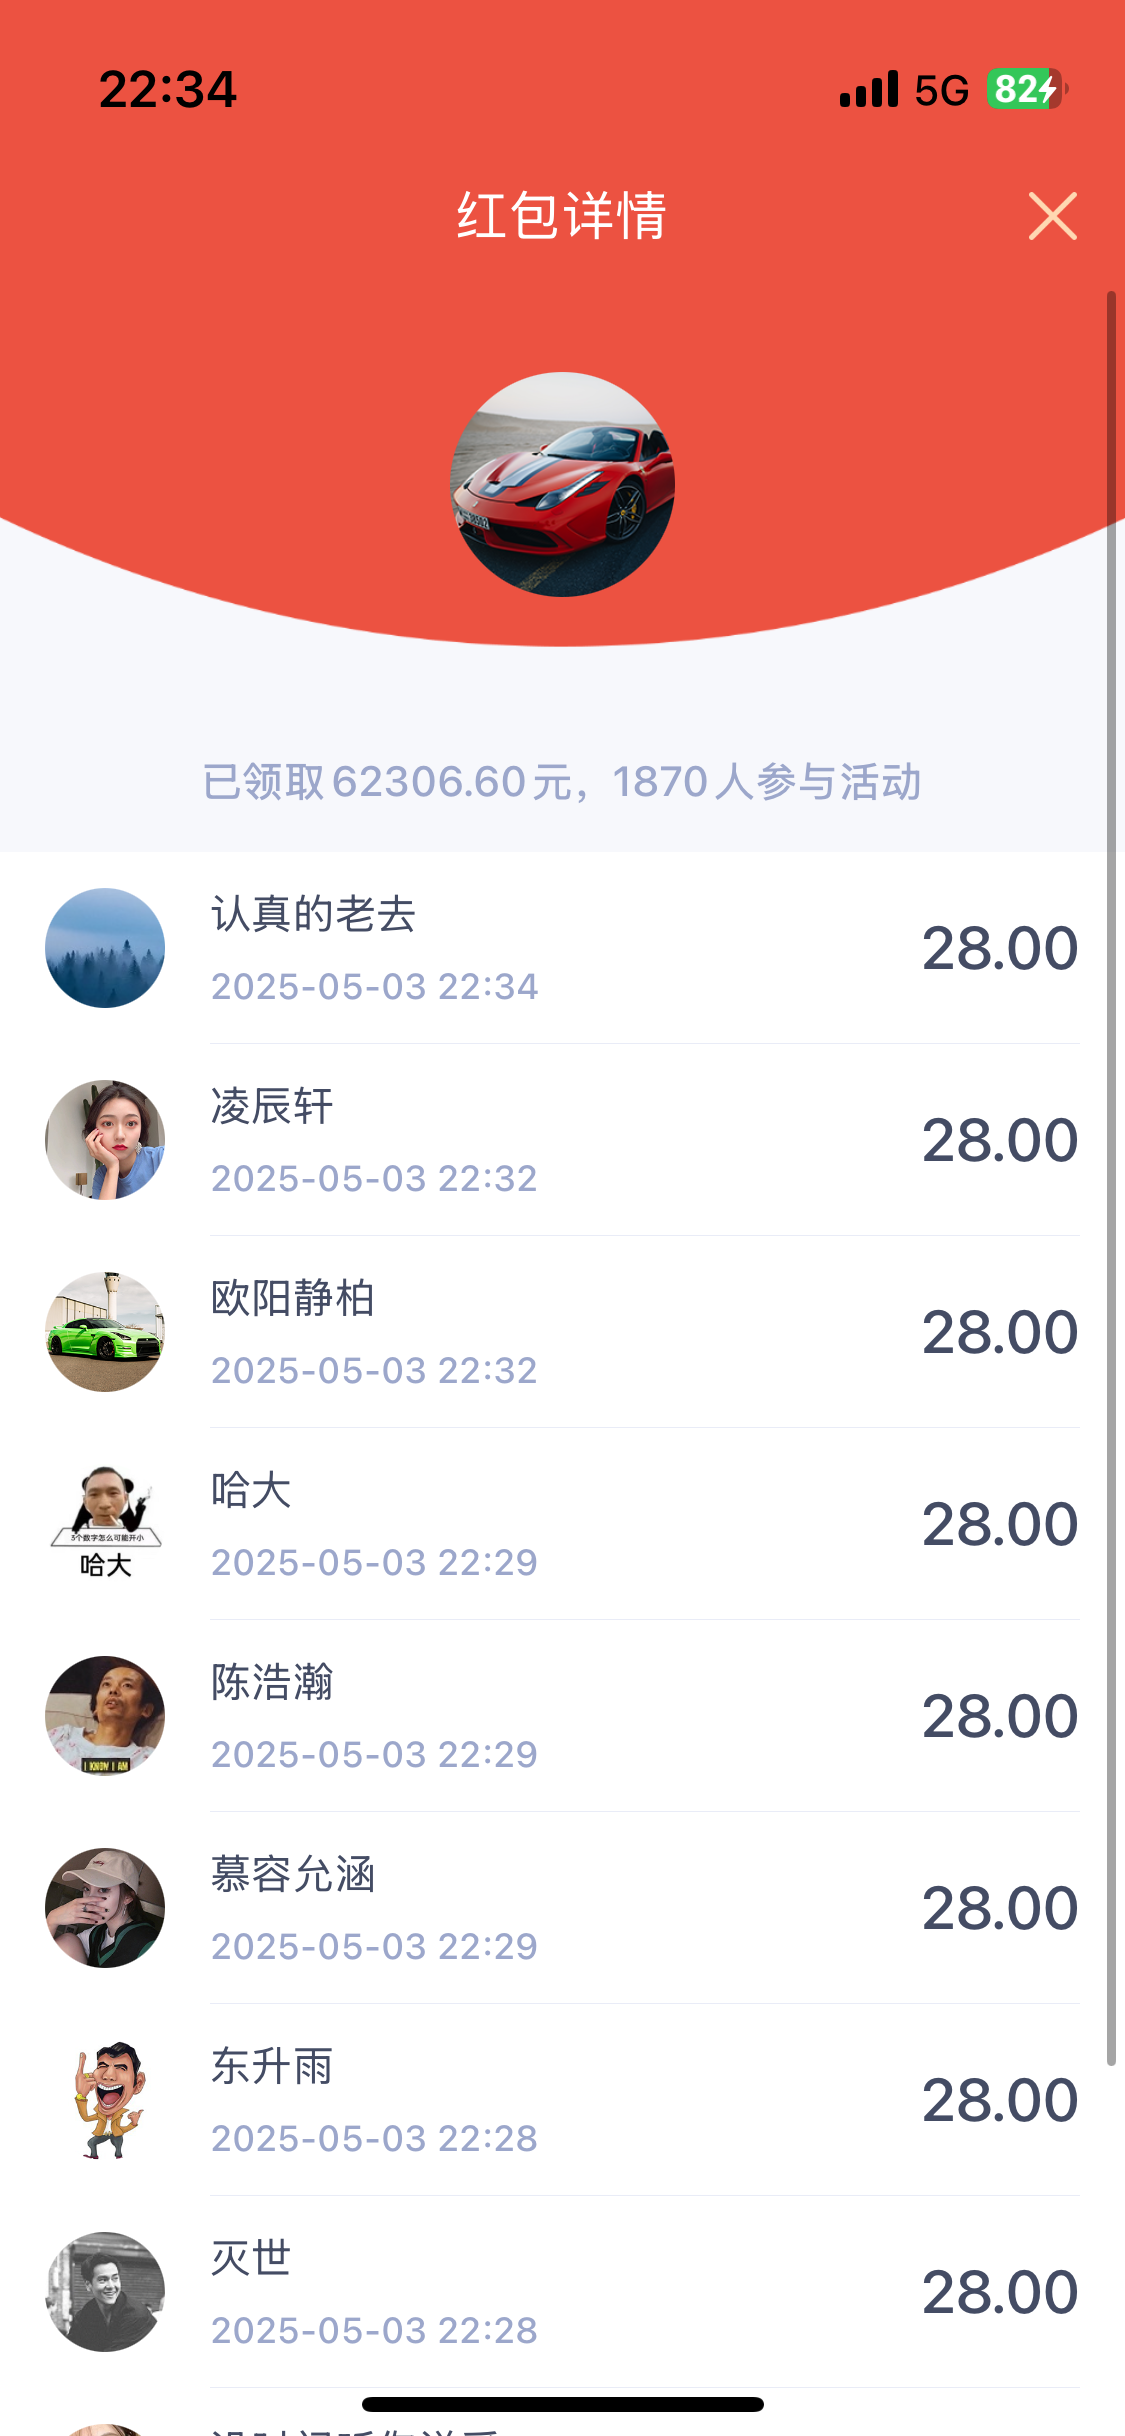The image size is (1125, 2436).
Task: Tap the name 慕容允涵
Action: [292, 1874]
